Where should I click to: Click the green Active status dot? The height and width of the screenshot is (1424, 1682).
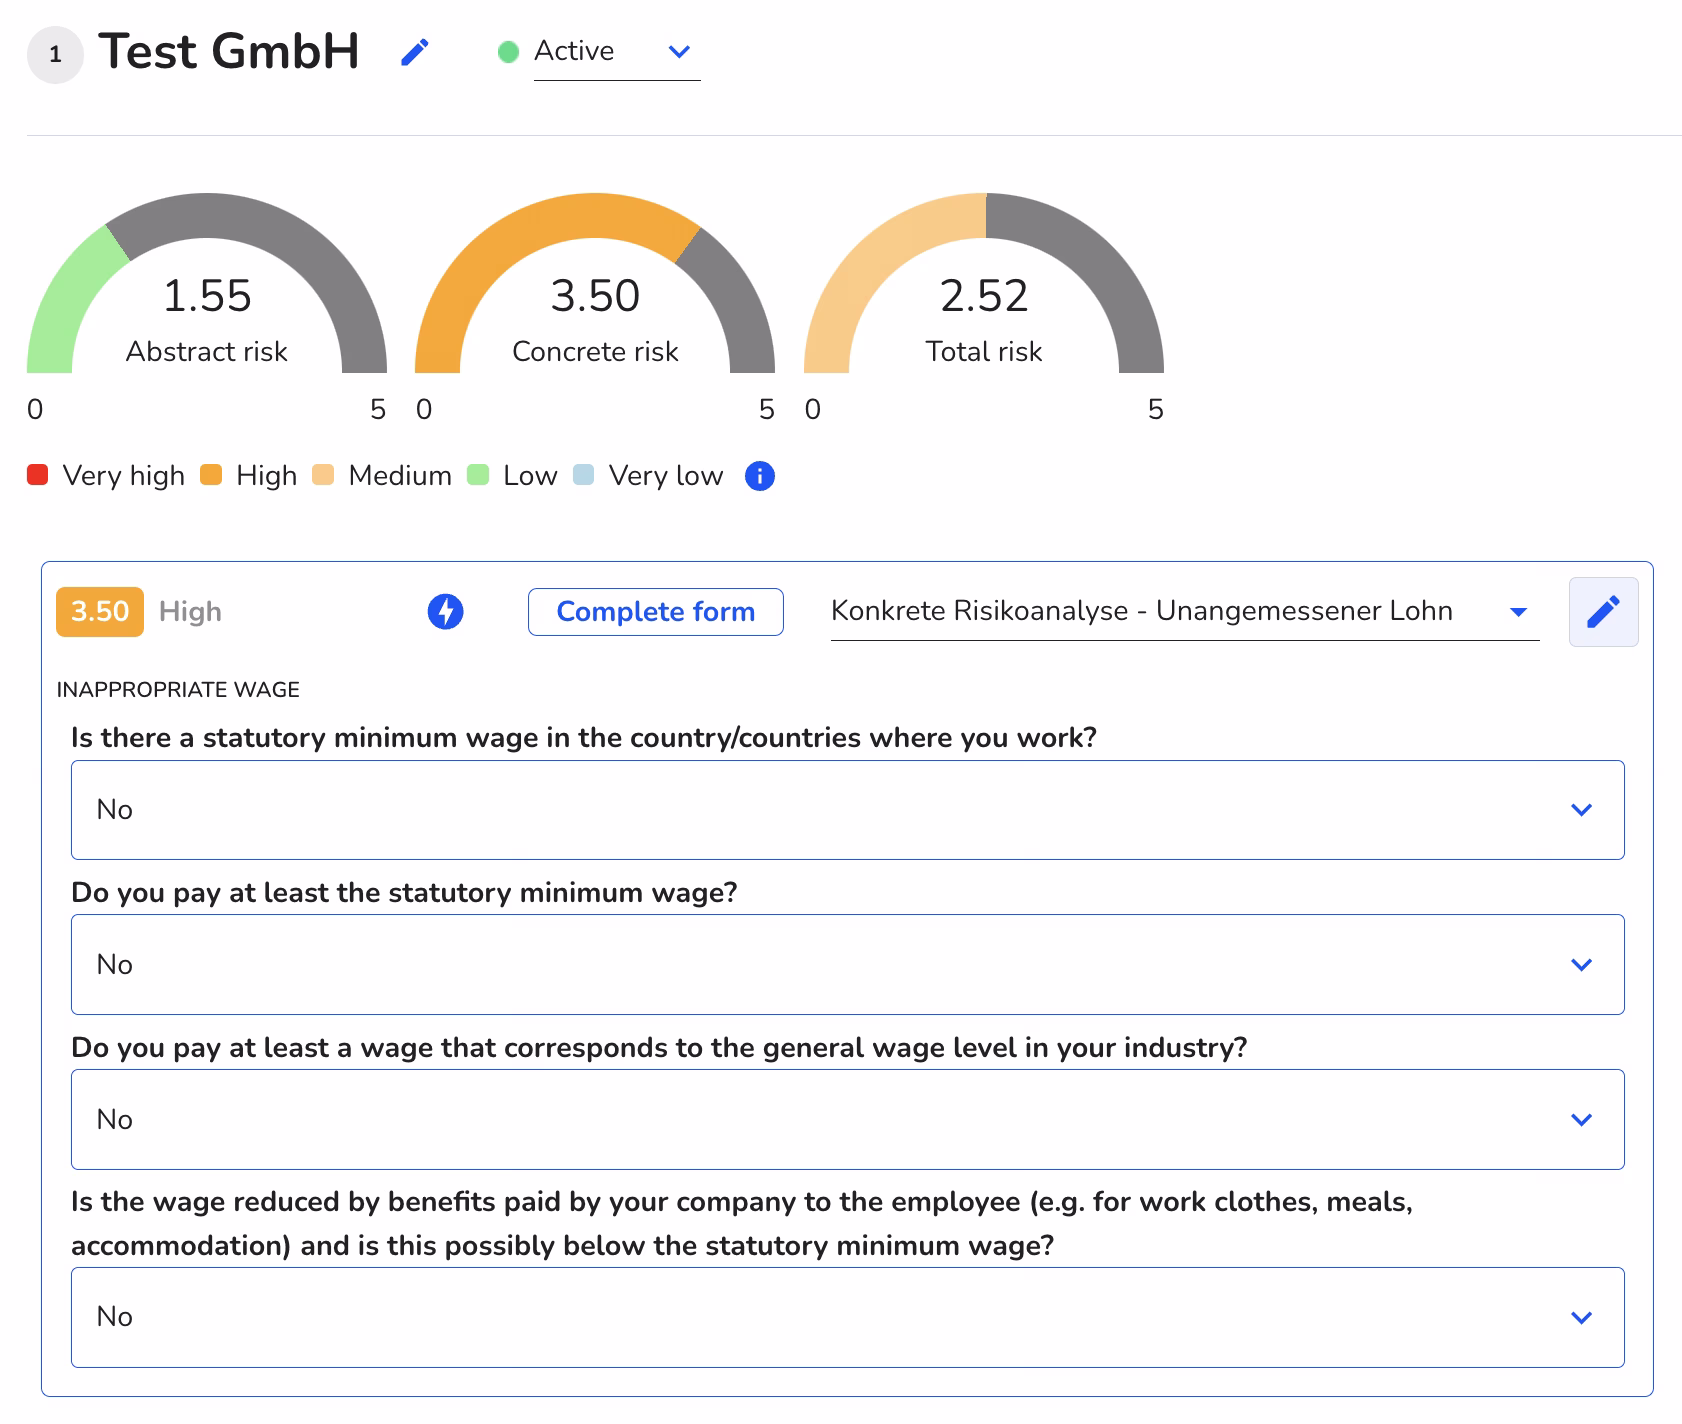[x=508, y=52]
